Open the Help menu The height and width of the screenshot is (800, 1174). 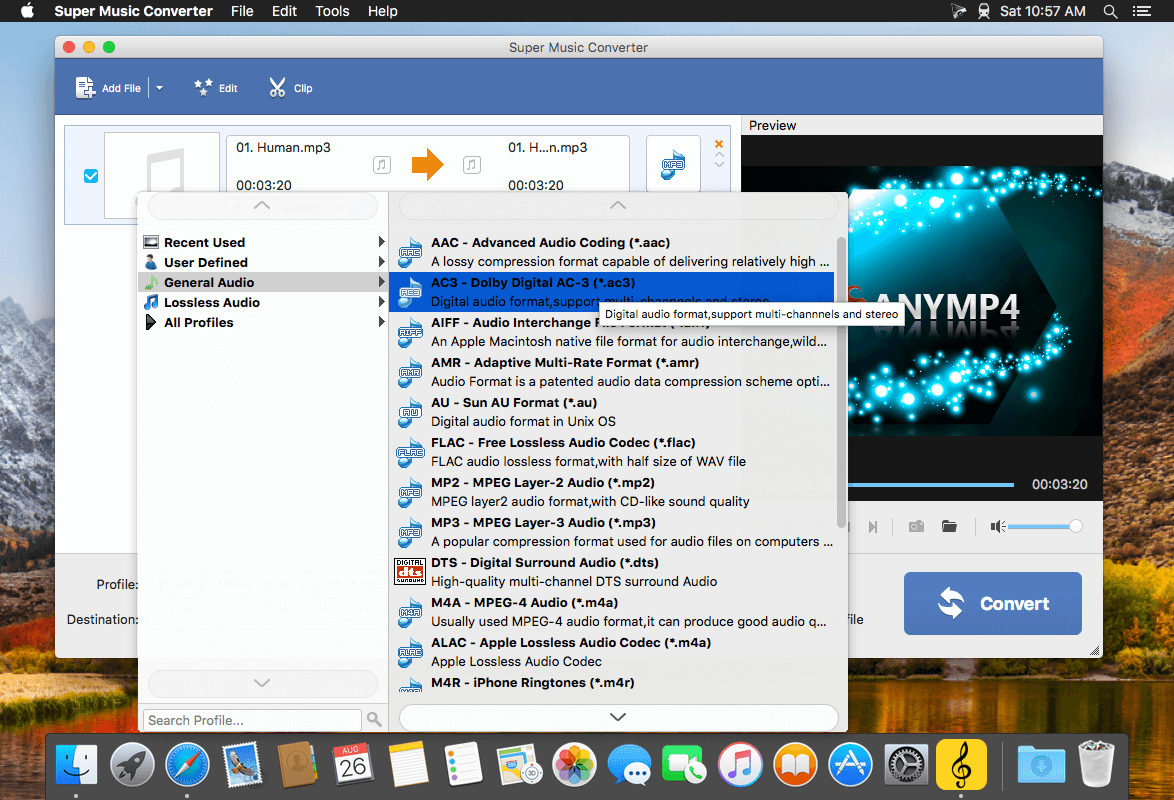click(x=383, y=11)
